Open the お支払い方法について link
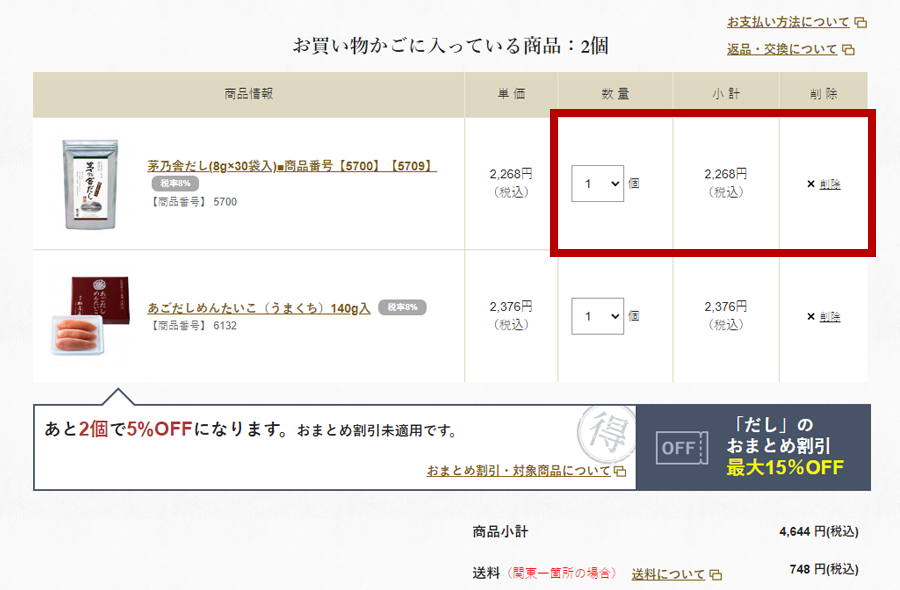Viewport: 900px width, 590px height. click(788, 22)
